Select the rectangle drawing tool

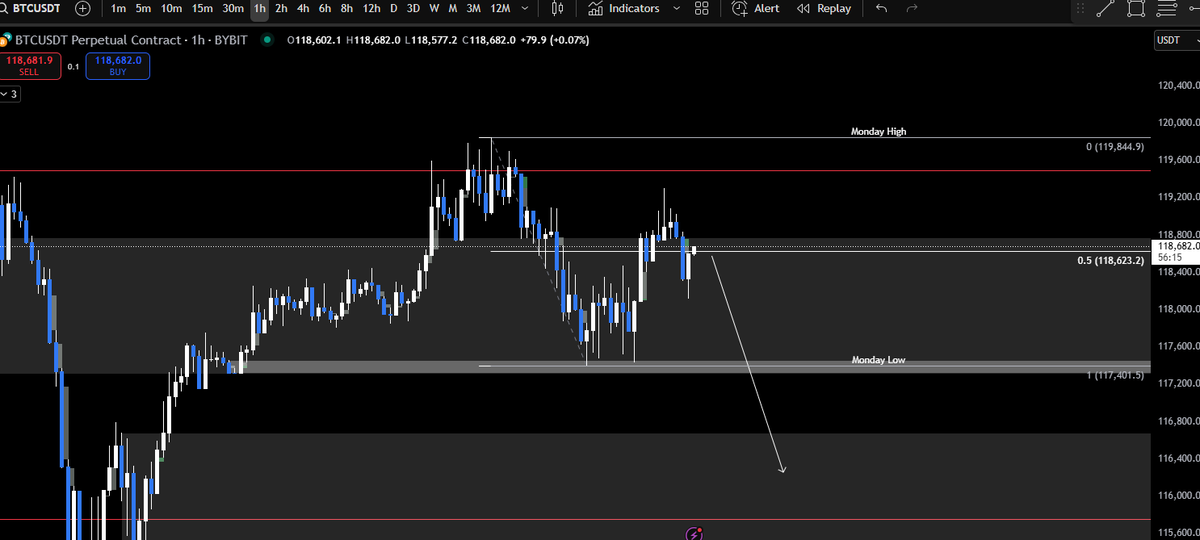click(x=1135, y=8)
